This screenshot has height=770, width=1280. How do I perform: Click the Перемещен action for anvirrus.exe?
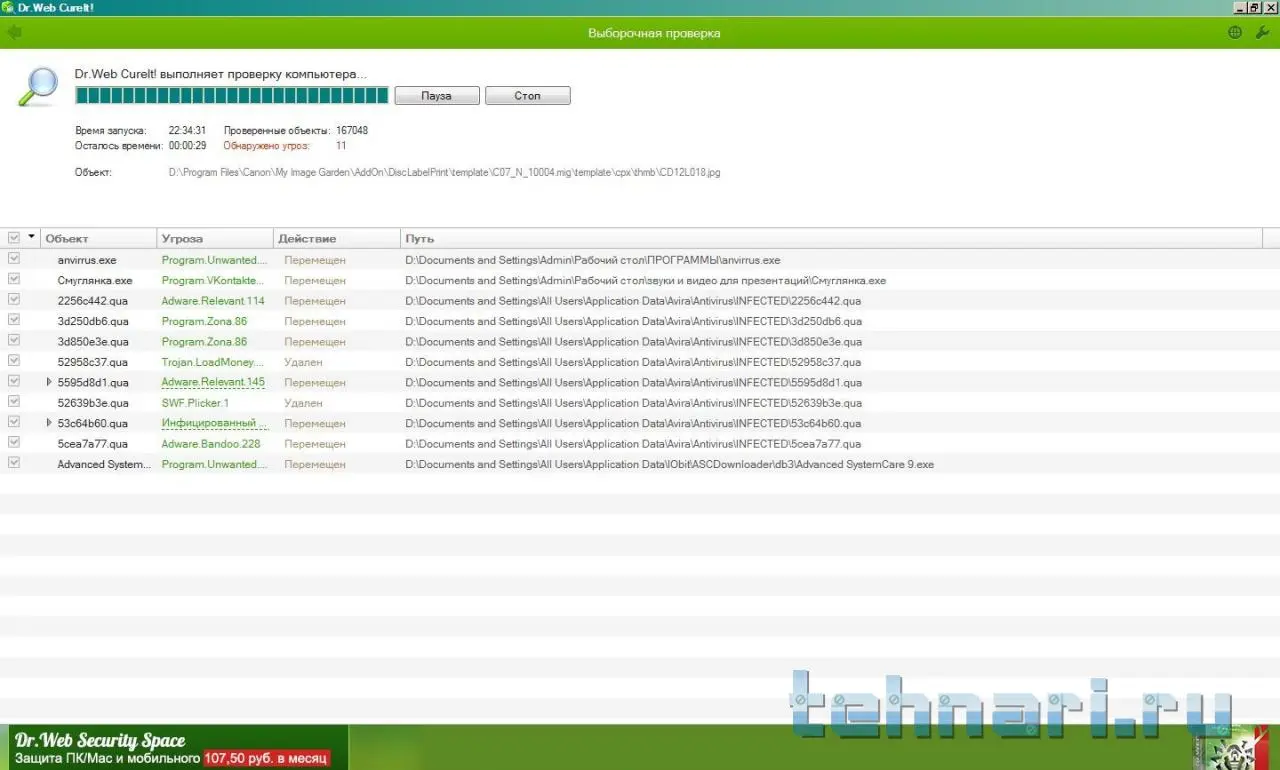[x=315, y=260]
